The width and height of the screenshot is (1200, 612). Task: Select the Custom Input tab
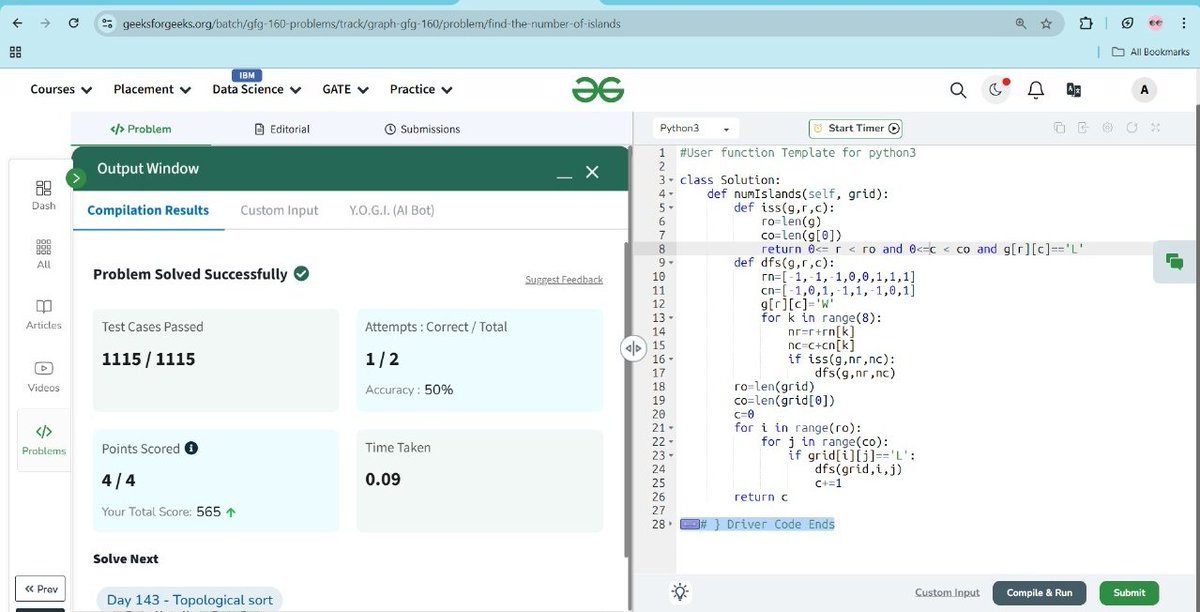point(279,210)
